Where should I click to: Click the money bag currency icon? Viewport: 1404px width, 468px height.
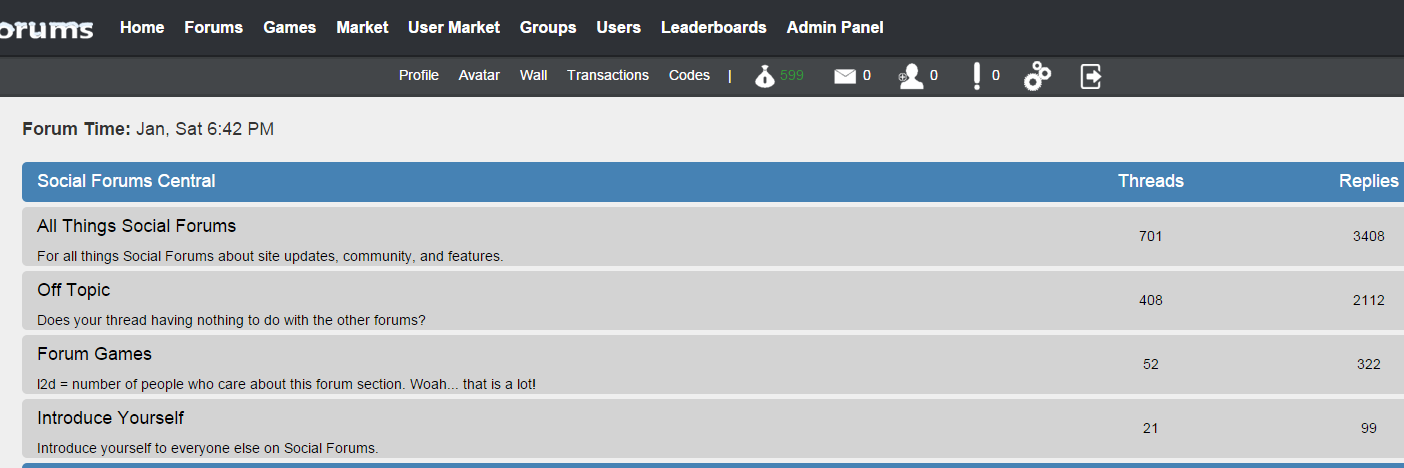[x=765, y=76]
